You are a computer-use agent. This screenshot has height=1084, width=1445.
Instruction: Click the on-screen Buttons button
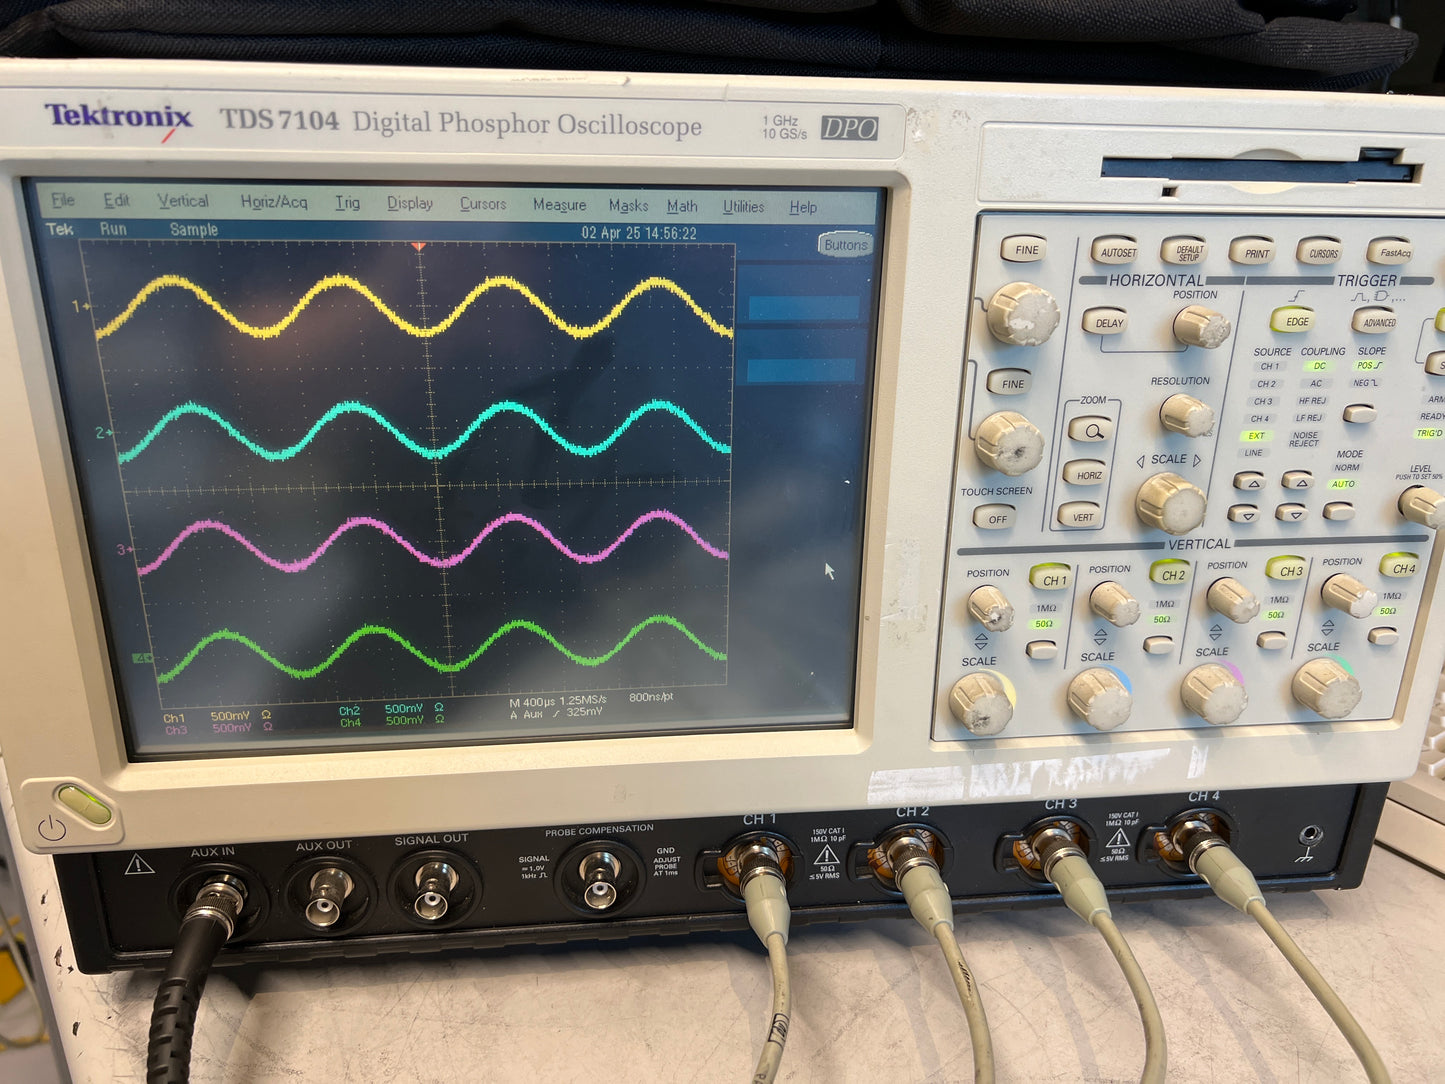[x=845, y=245]
